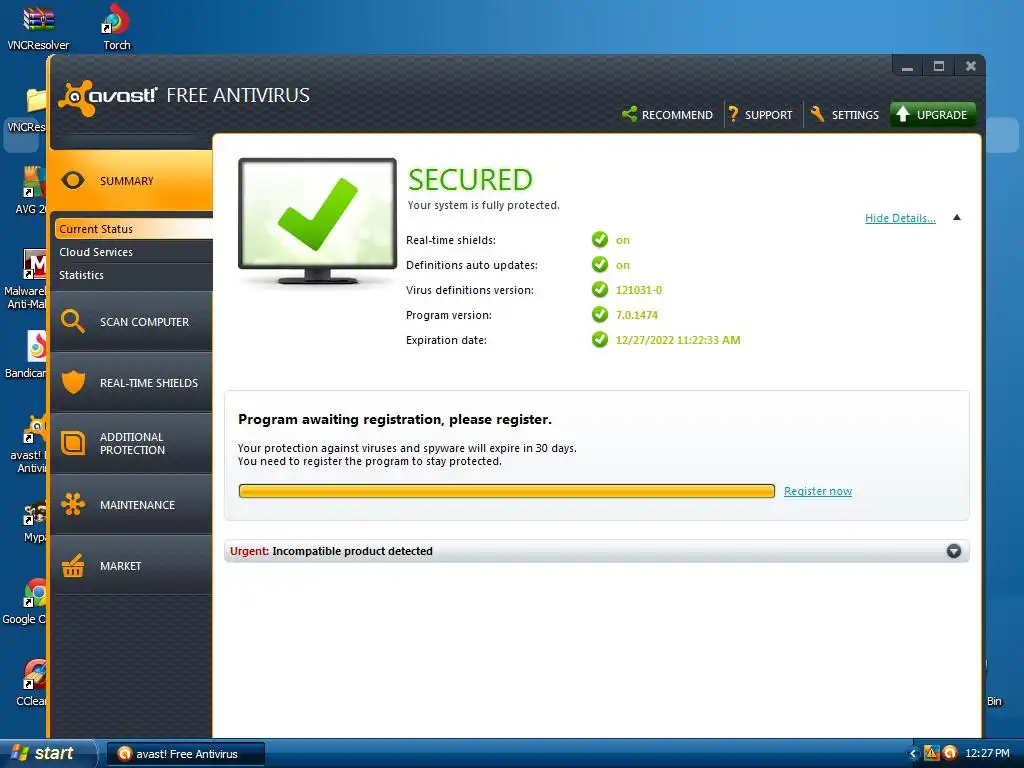The height and width of the screenshot is (768, 1024).
Task: Click the avast tray icon in system tray
Action: click(950, 753)
